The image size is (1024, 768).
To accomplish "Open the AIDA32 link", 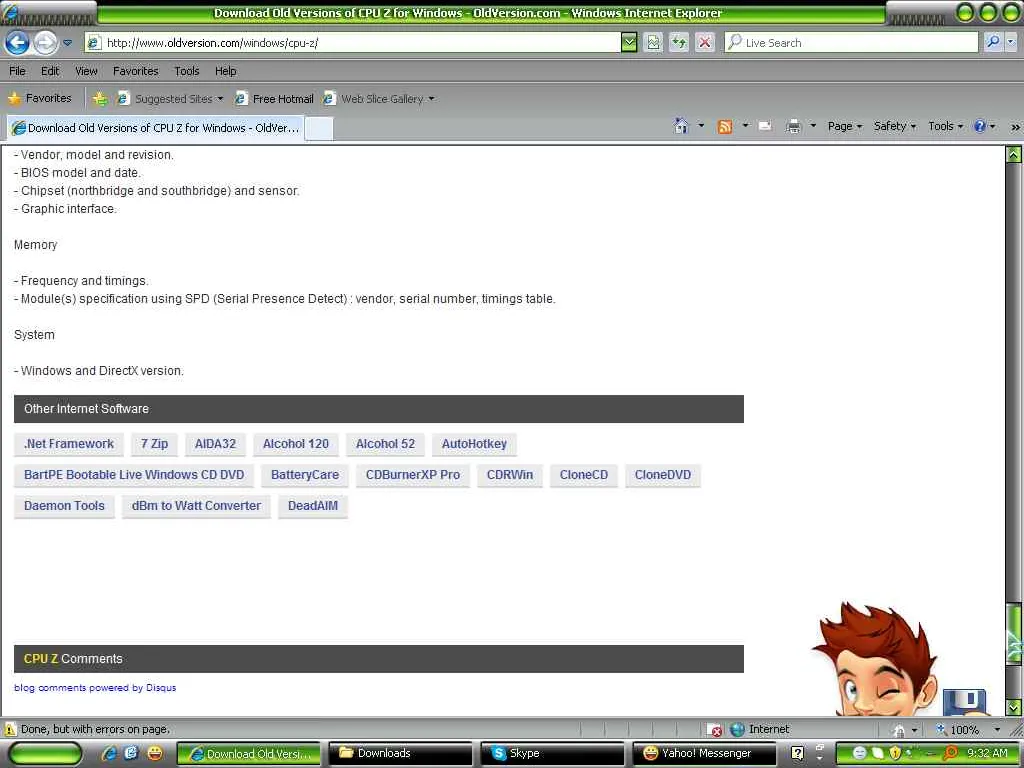I will (215, 444).
